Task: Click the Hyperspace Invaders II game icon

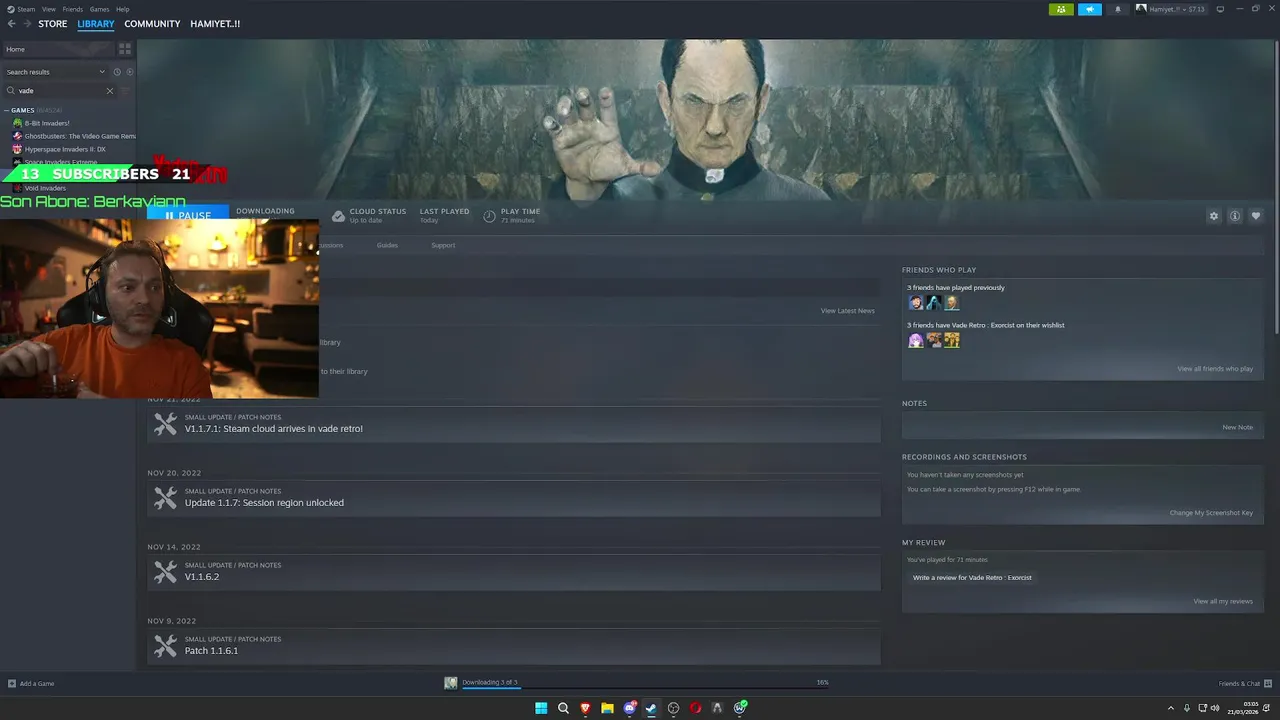Action: coord(17,149)
